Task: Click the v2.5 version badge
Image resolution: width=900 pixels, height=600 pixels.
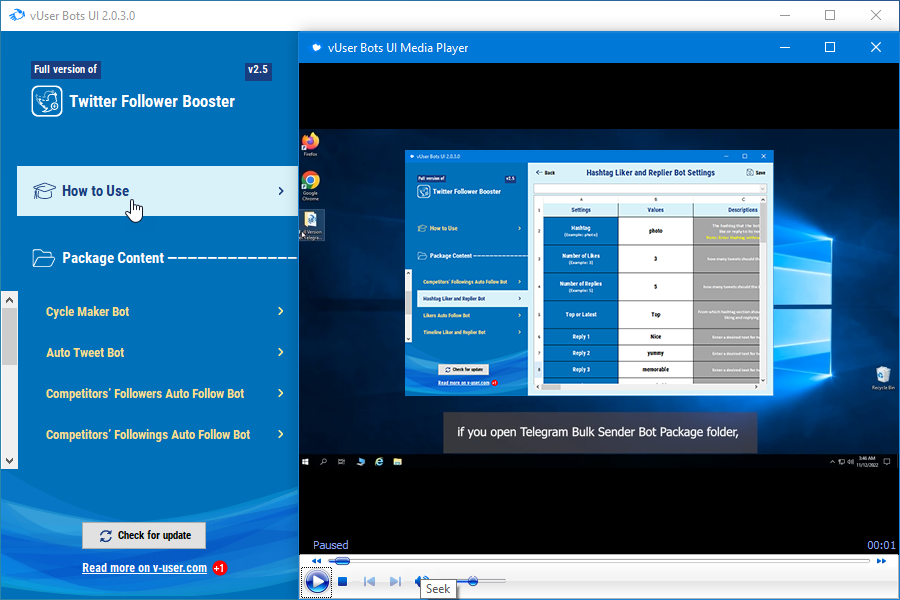Action: click(x=258, y=70)
